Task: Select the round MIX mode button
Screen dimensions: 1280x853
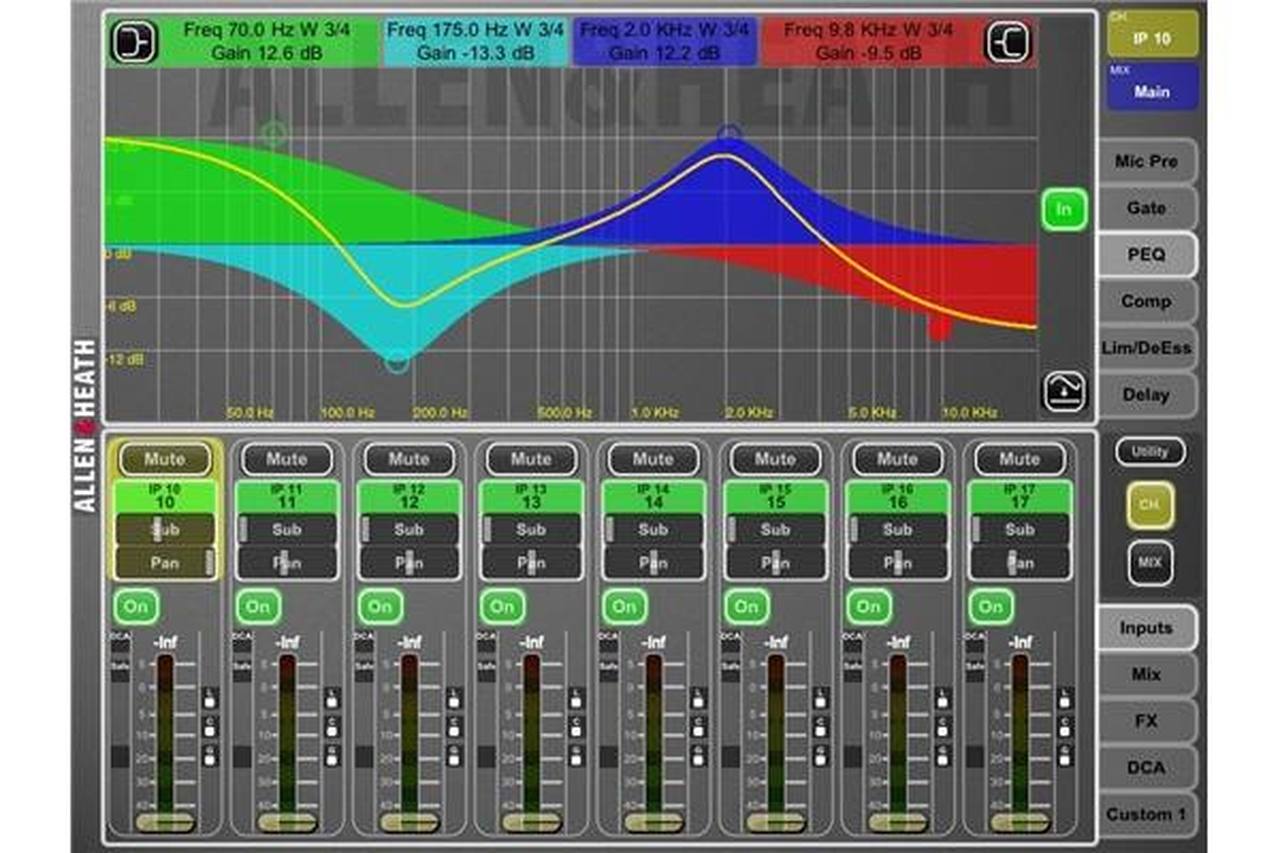Action: click(x=1150, y=563)
